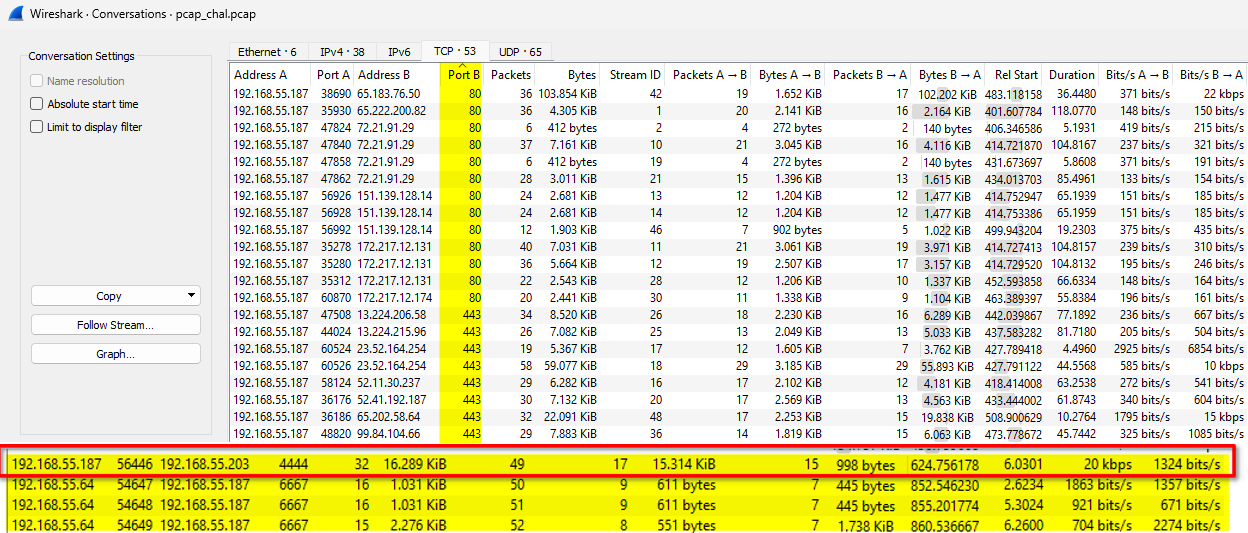The width and height of the screenshot is (1248, 533).
Task: Enable Absolute start time checkbox
Action: pyautogui.click(x=37, y=104)
